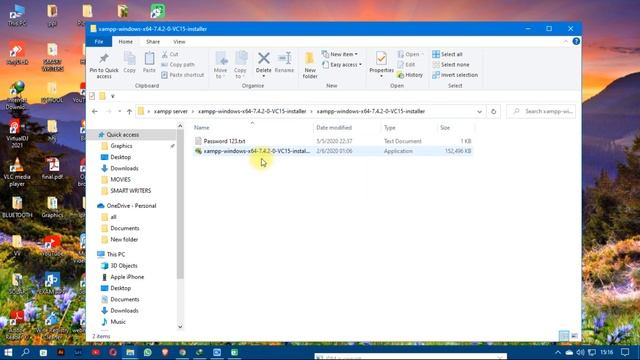Open recent locations dropdown arrow
Screen dimensions: 640x360
click(x=120, y=111)
